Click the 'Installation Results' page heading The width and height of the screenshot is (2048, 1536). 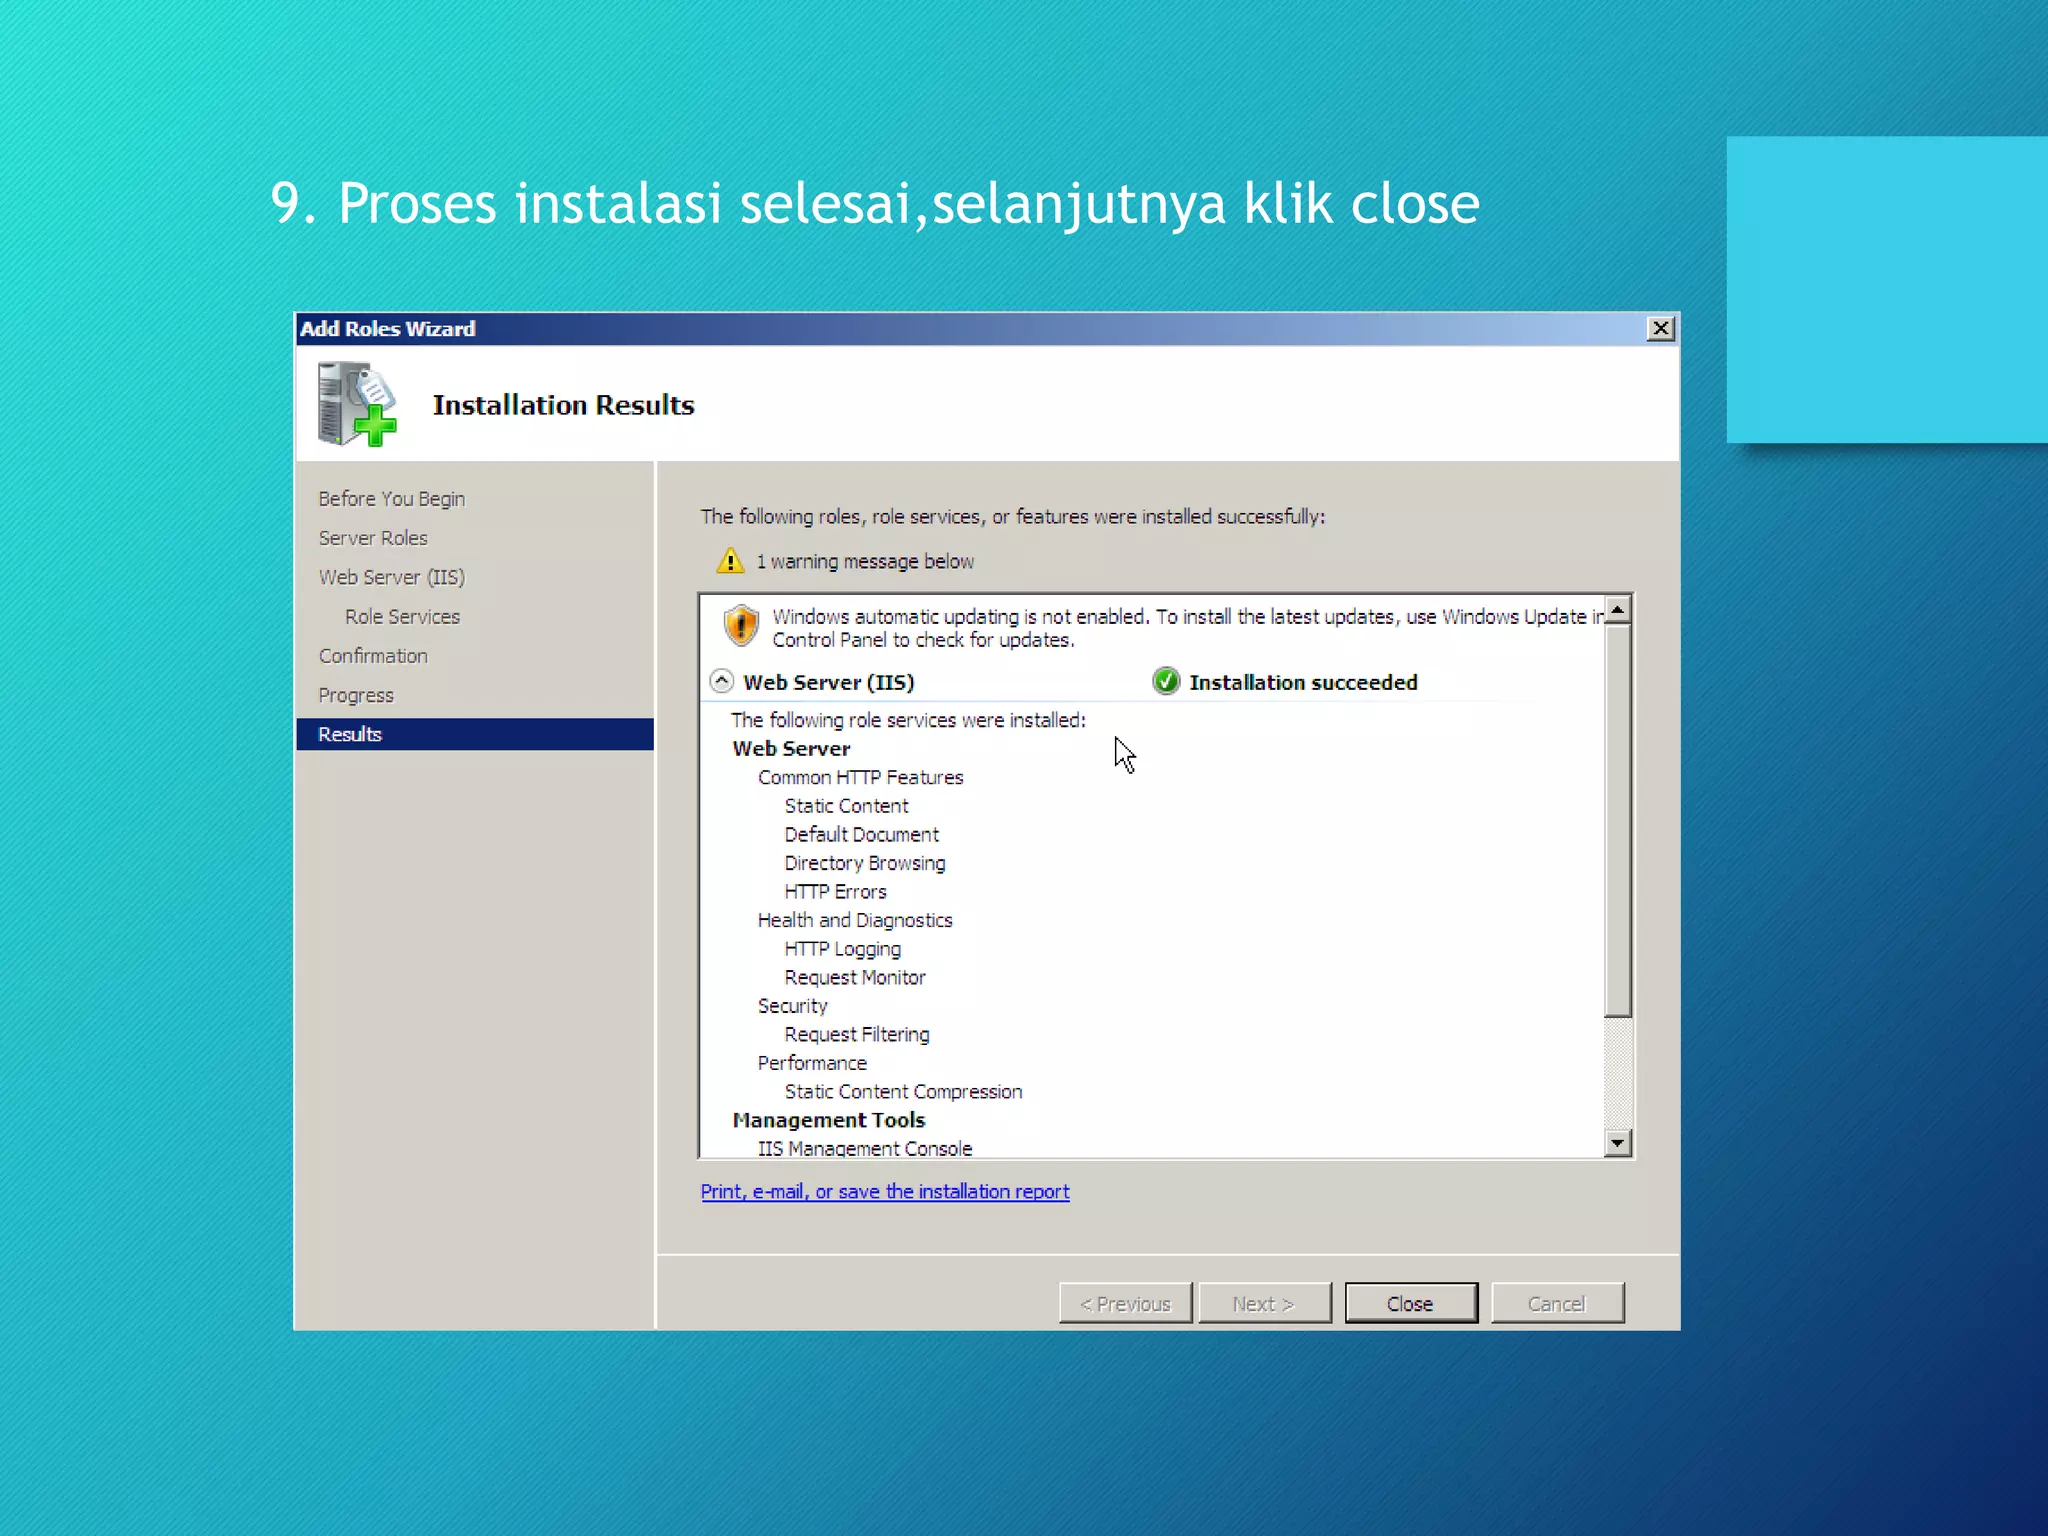563,405
